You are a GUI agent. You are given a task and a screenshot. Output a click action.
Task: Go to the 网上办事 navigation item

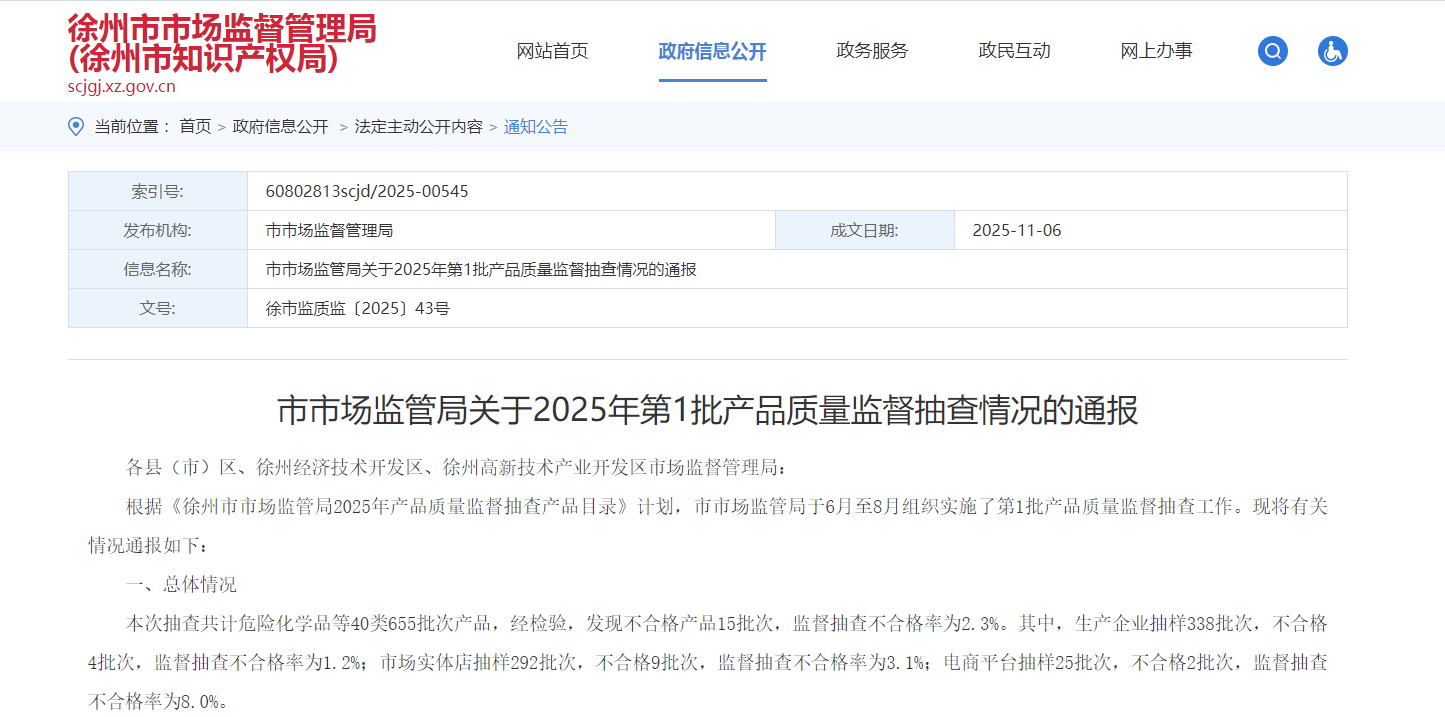tap(1156, 51)
